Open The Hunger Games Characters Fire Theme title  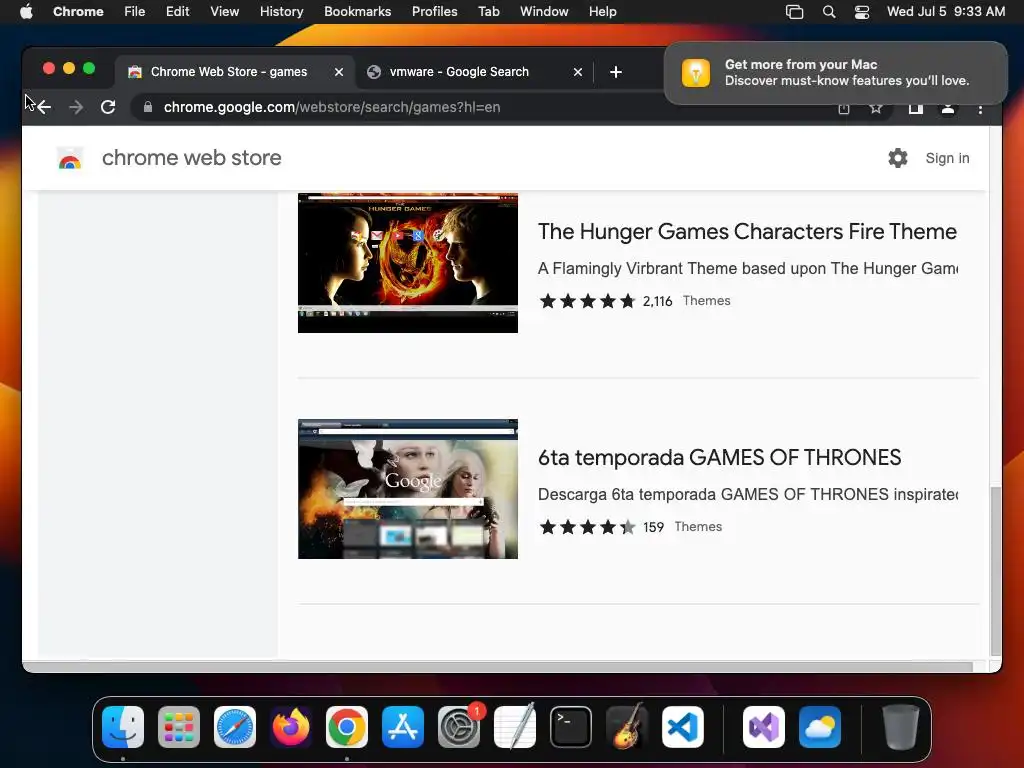tap(747, 232)
